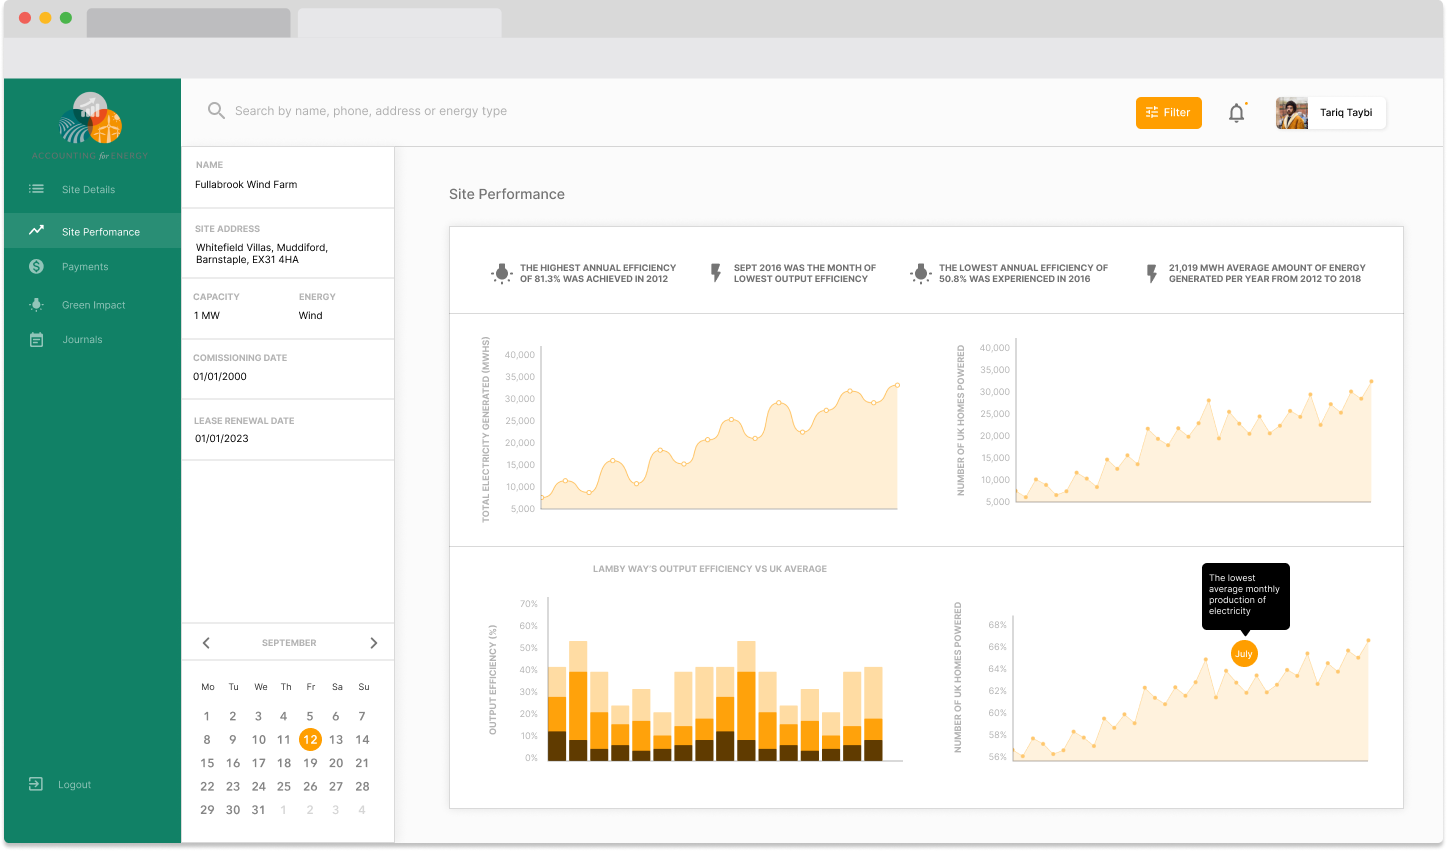Click bolt icon beside 21,019 MWH stat
Viewport: 1447px width, 851px height.
point(1151,273)
